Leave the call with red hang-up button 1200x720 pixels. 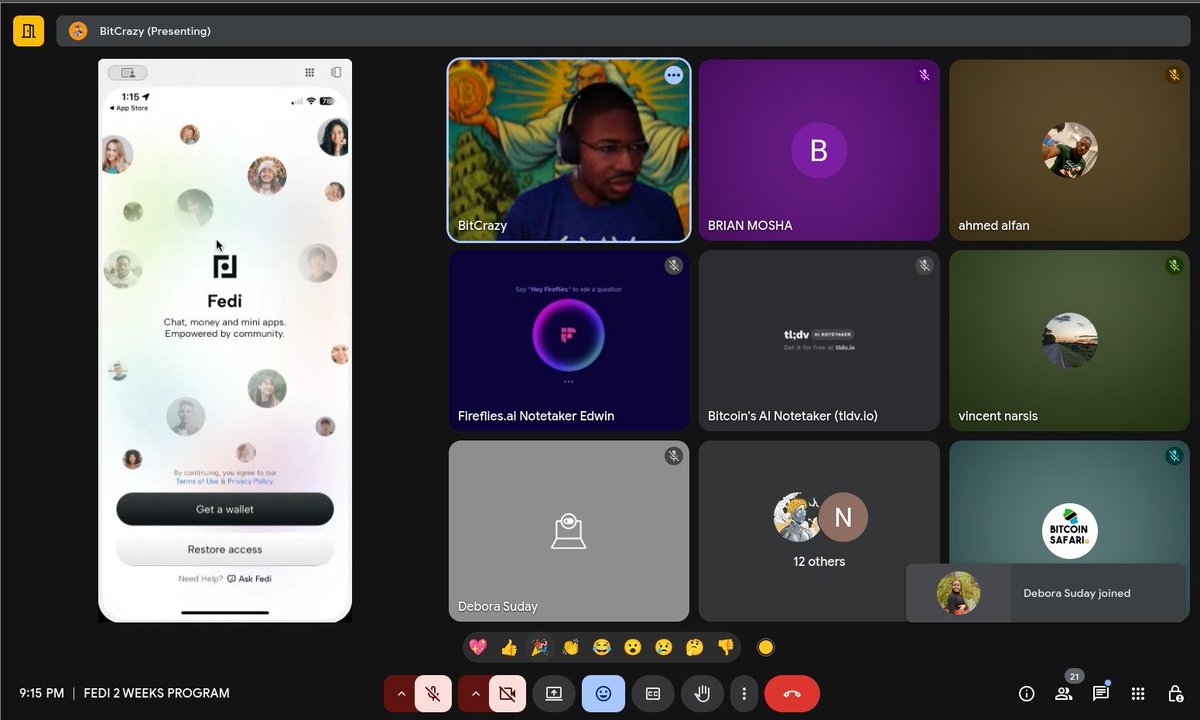pos(792,693)
